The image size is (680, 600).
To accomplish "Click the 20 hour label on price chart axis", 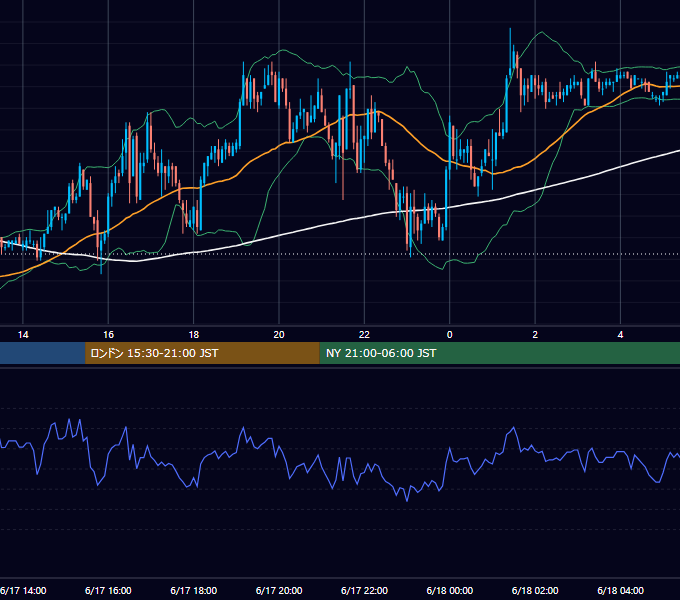I will tap(279, 335).
